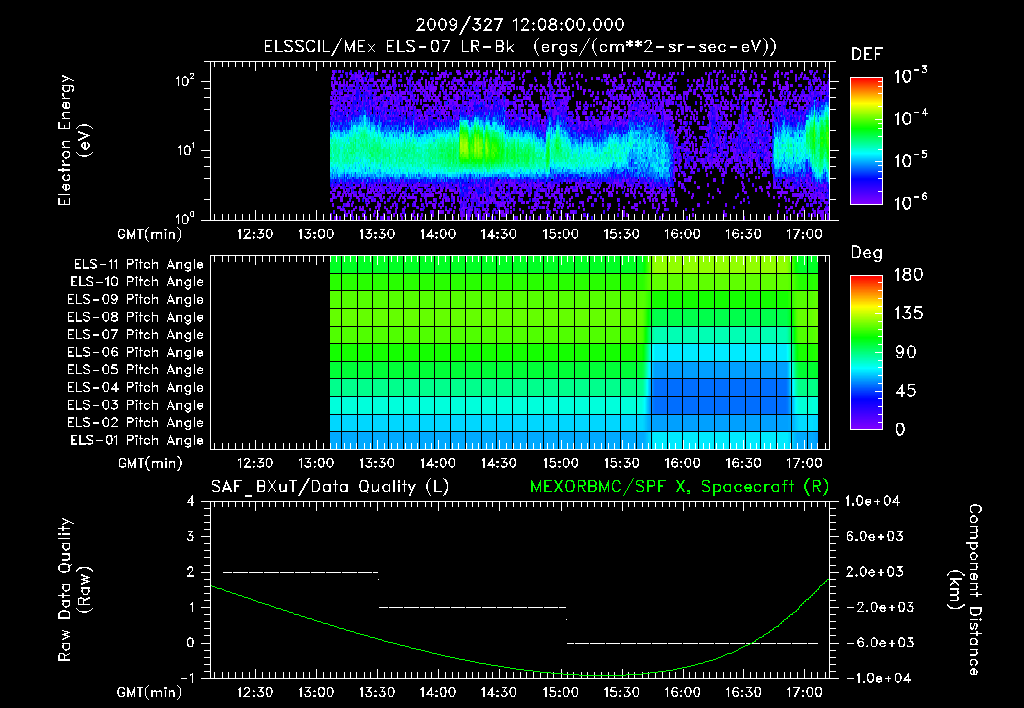The height and width of the screenshot is (708, 1024).
Task: Click the 4 tick on Raw Data Quality axis
Action: click(190, 502)
